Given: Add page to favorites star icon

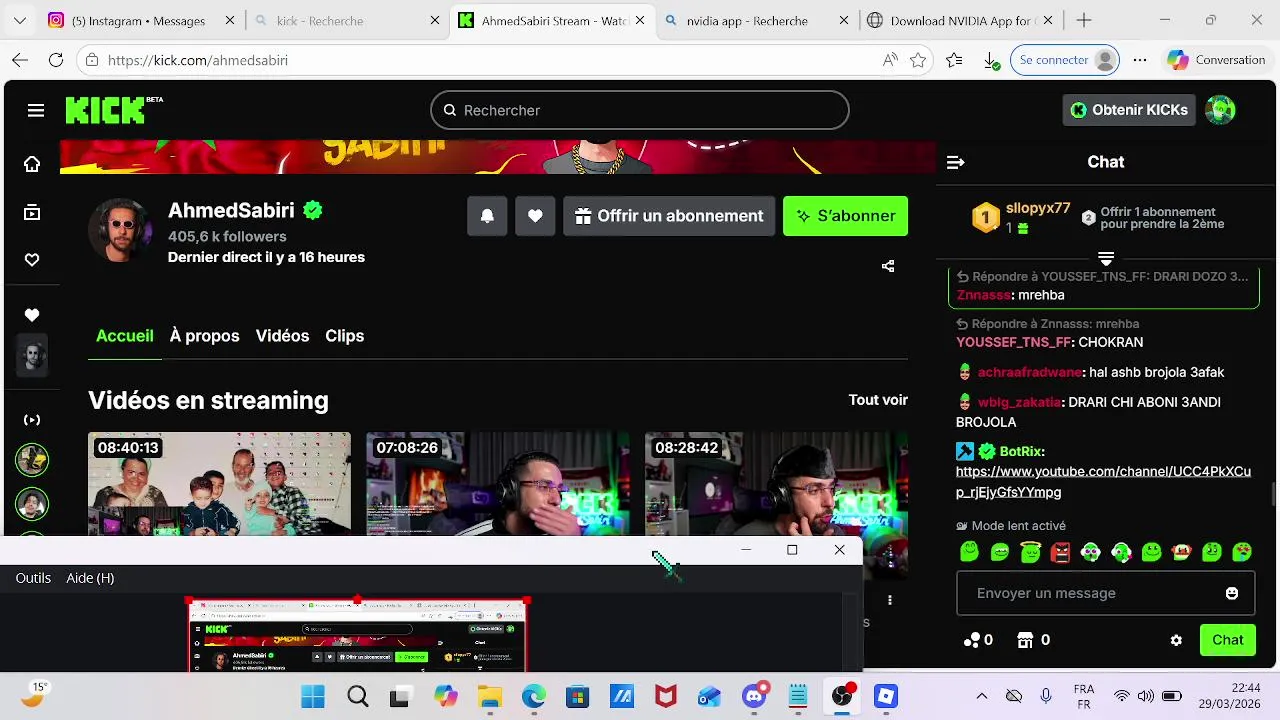Looking at the screenshot, I should 918,60.
